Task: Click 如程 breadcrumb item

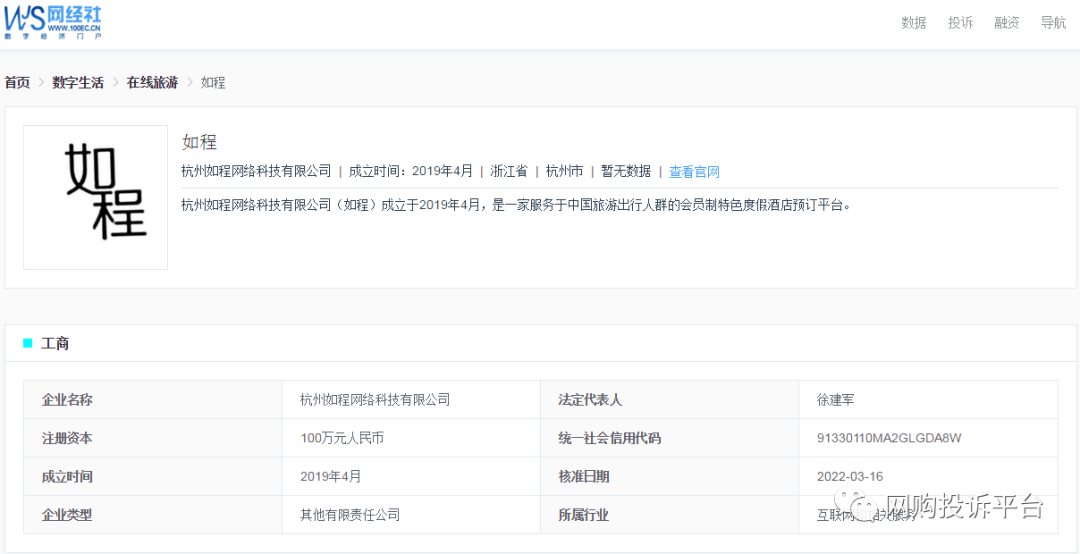Action: pos(213,83)
